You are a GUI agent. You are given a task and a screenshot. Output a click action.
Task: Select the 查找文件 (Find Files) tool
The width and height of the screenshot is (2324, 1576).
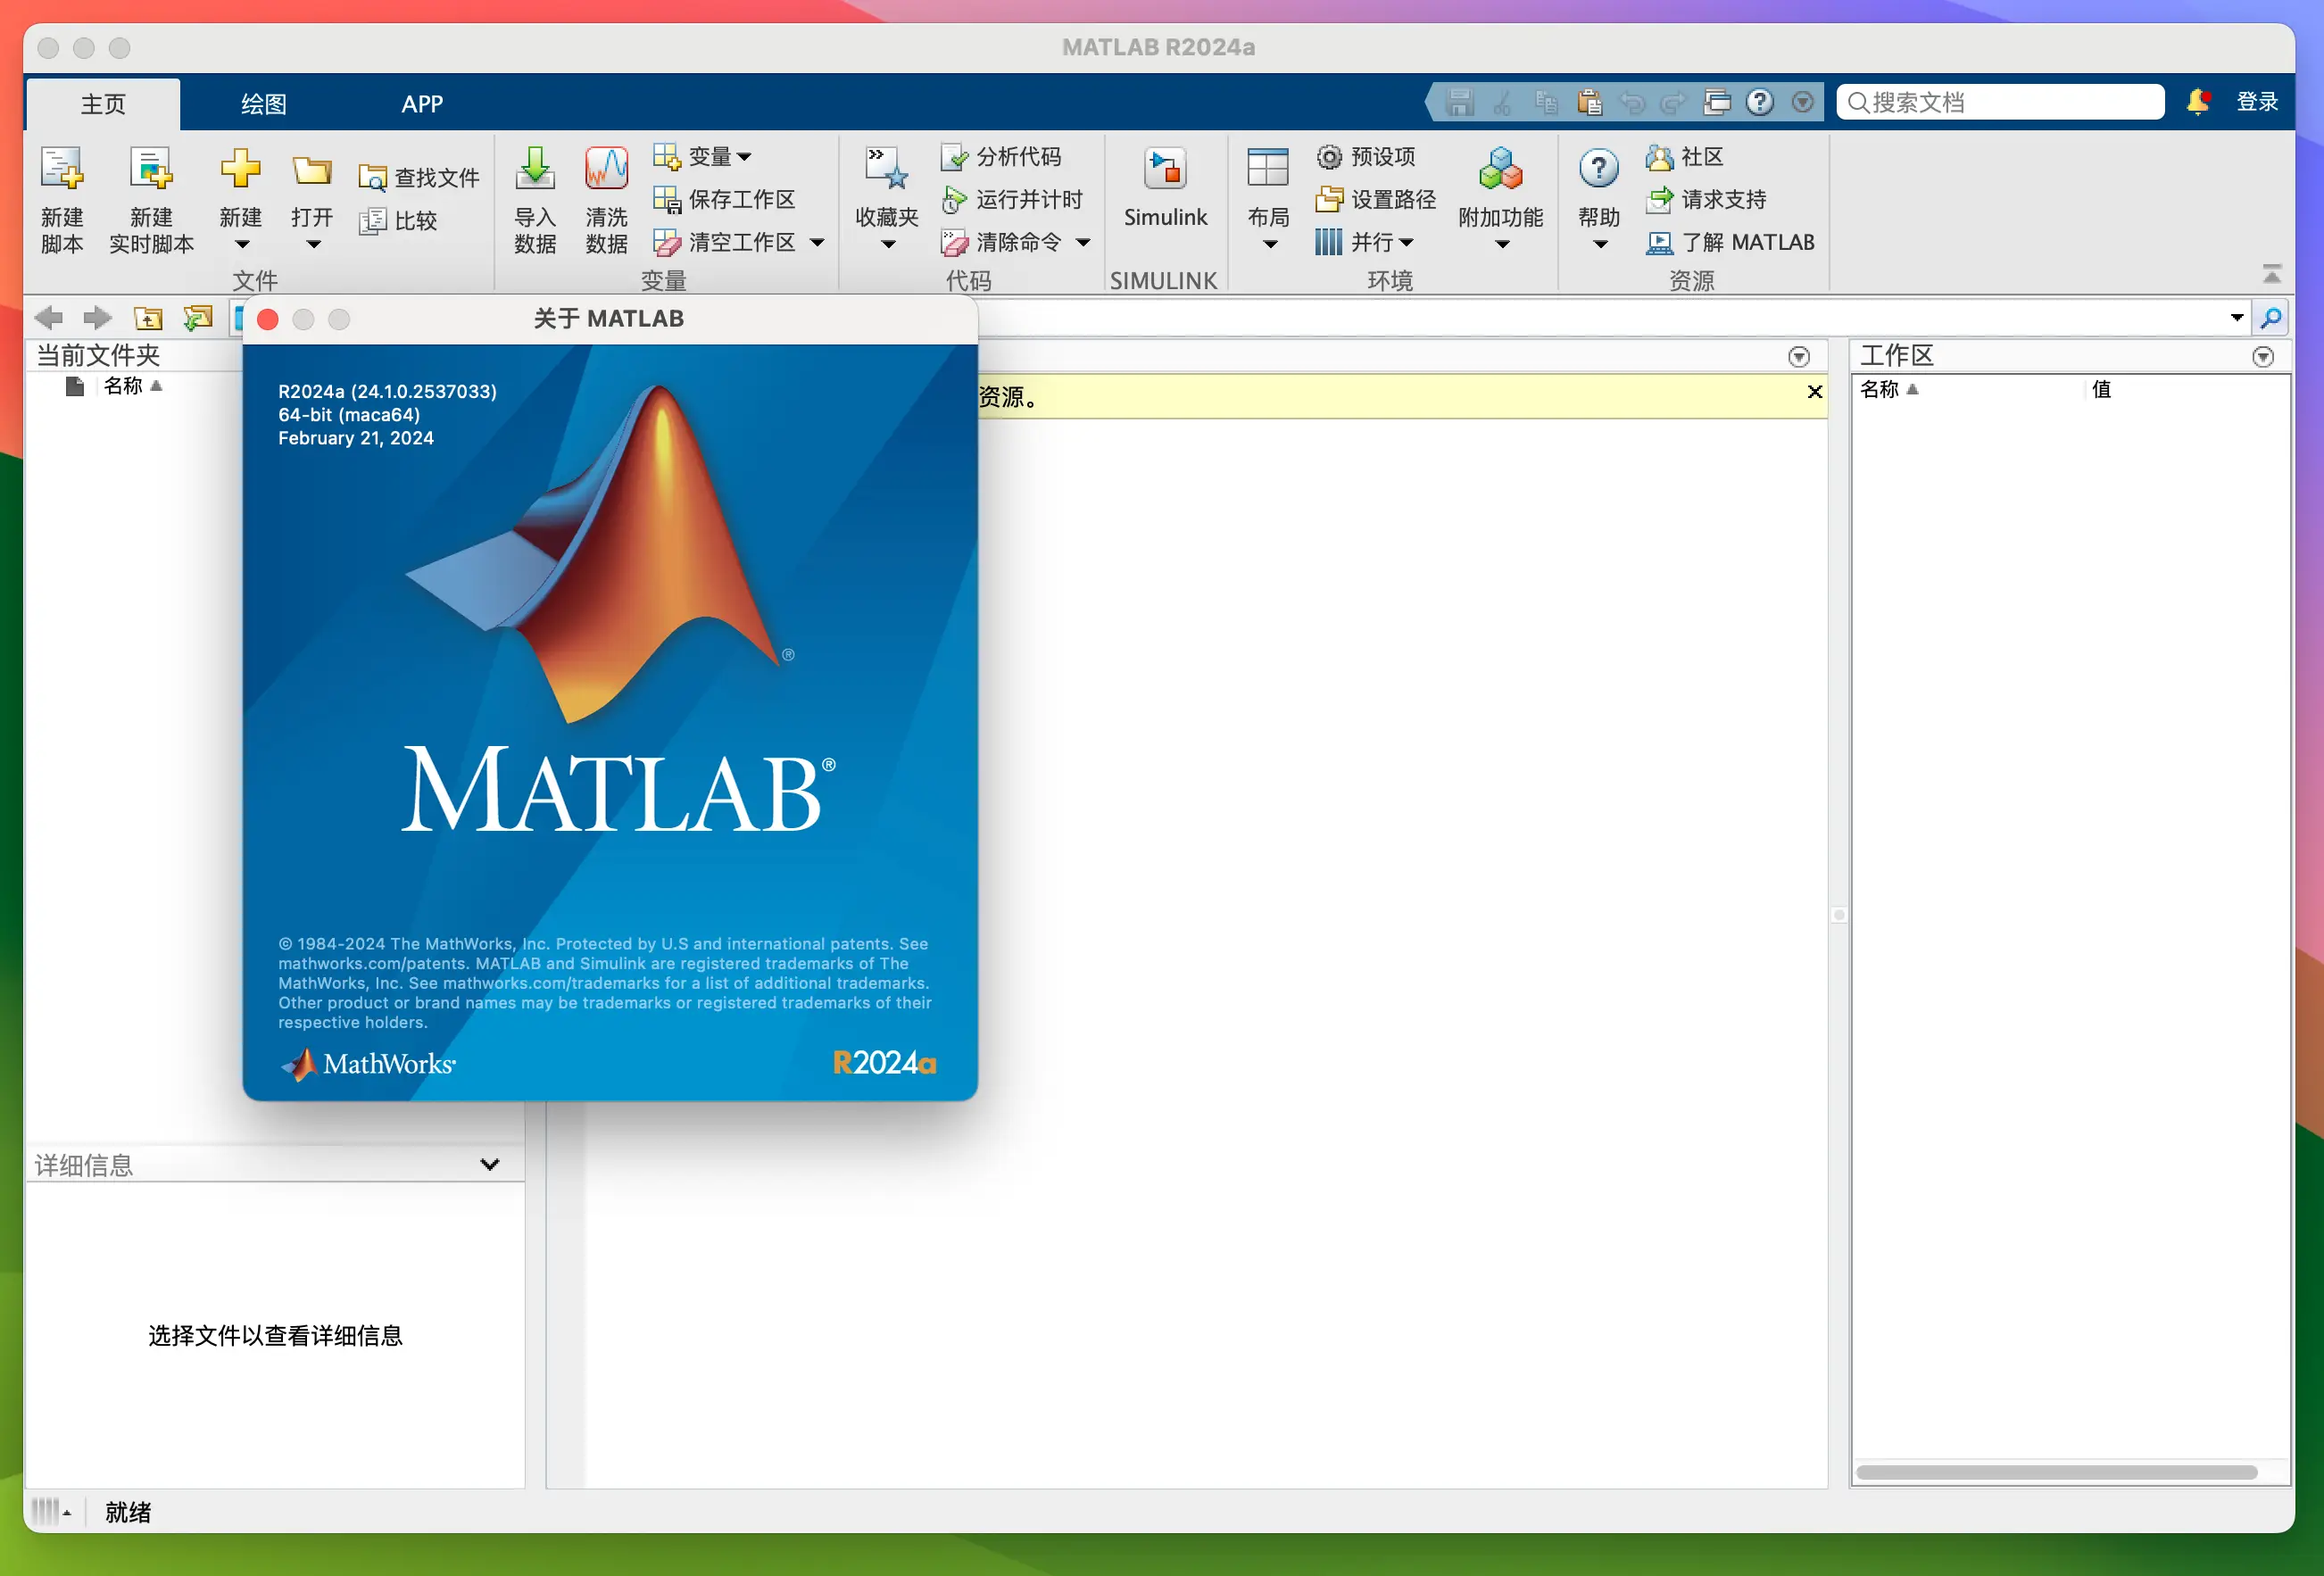420,175
